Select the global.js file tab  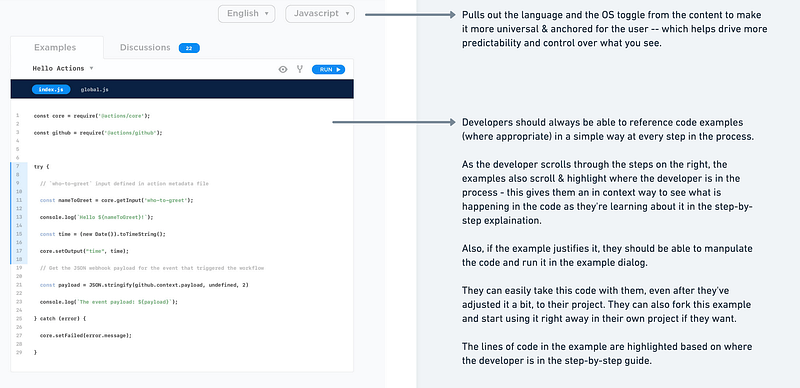point(94,89)
